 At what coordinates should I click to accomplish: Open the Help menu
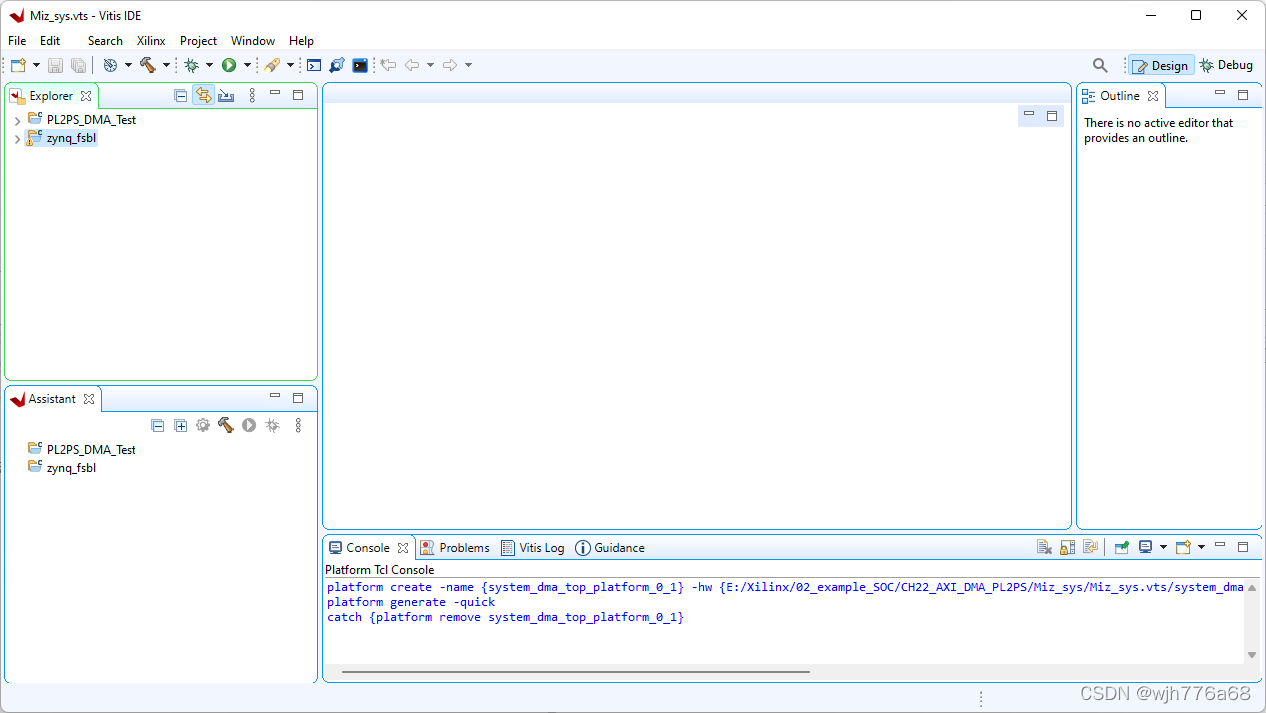coord(301,41)
